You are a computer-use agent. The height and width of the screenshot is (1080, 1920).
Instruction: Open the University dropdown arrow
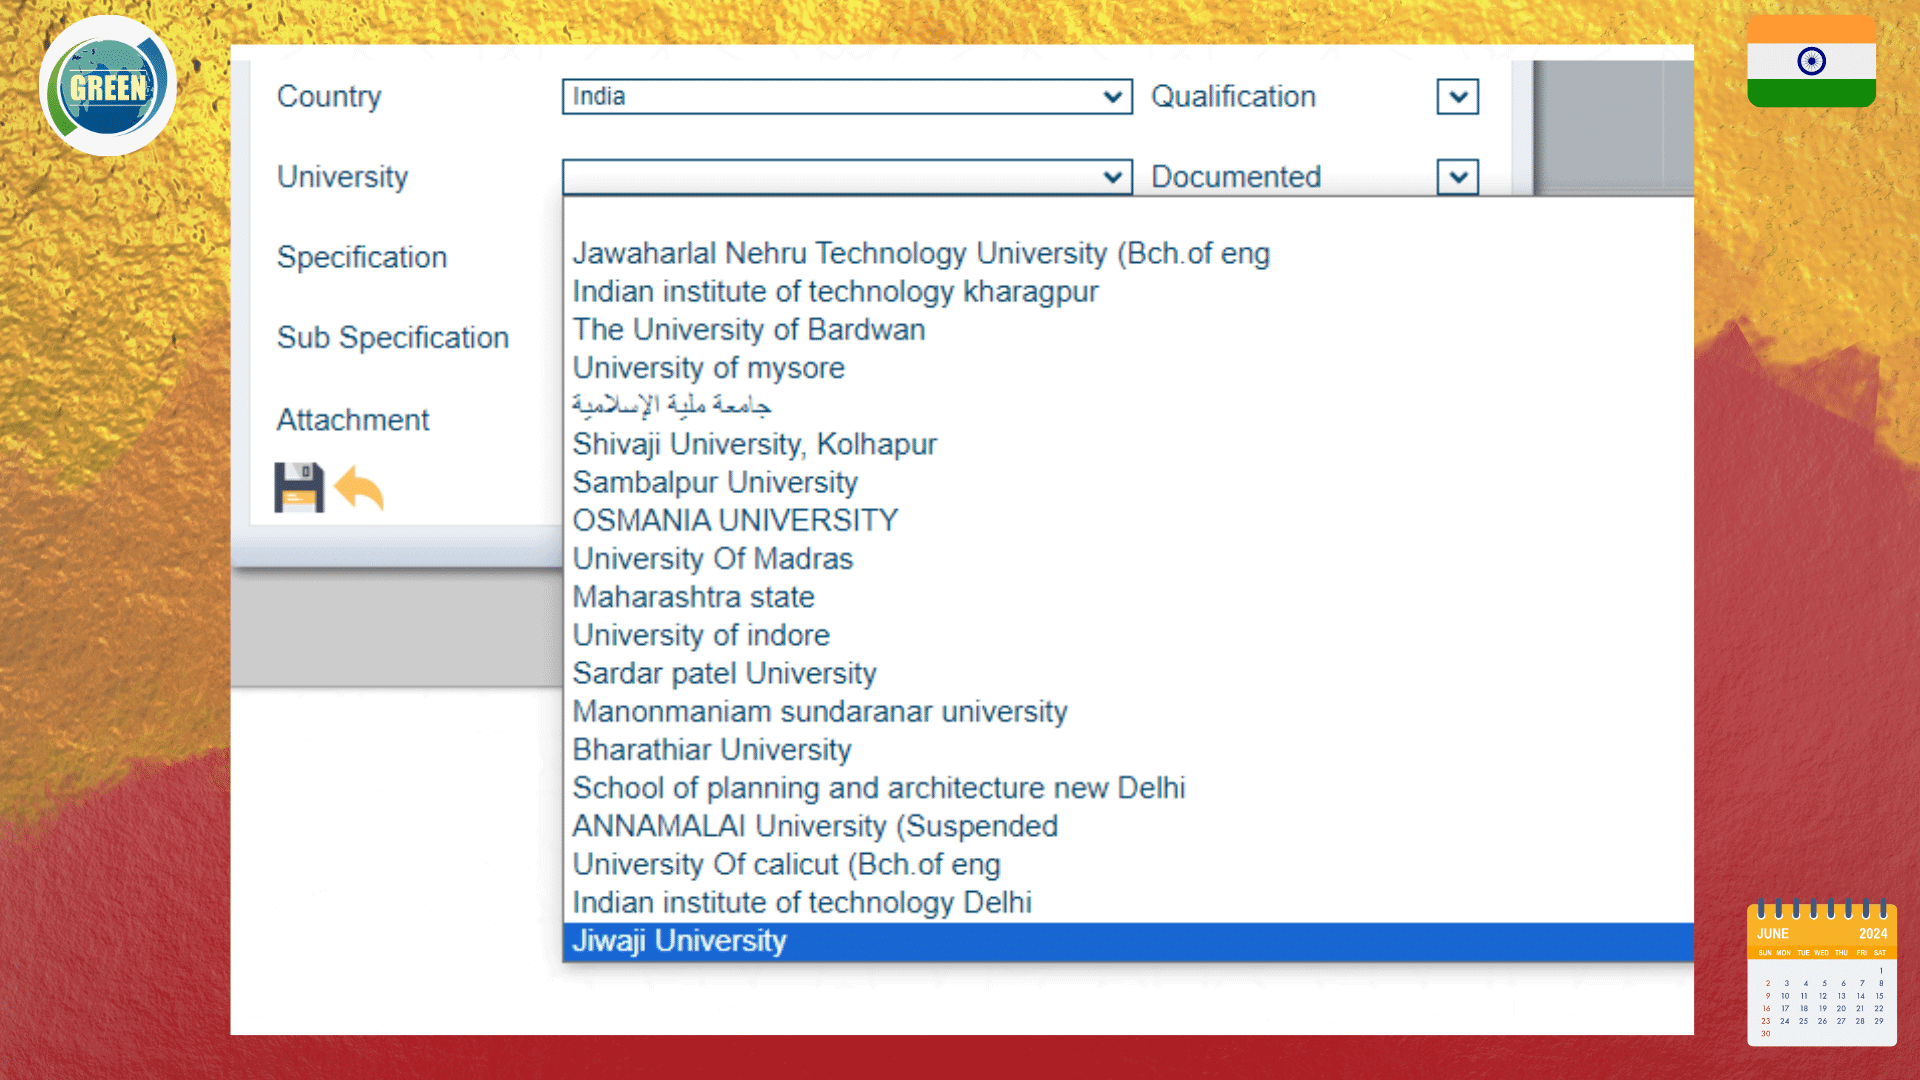pyautogui.click(x=1112, y=176)
